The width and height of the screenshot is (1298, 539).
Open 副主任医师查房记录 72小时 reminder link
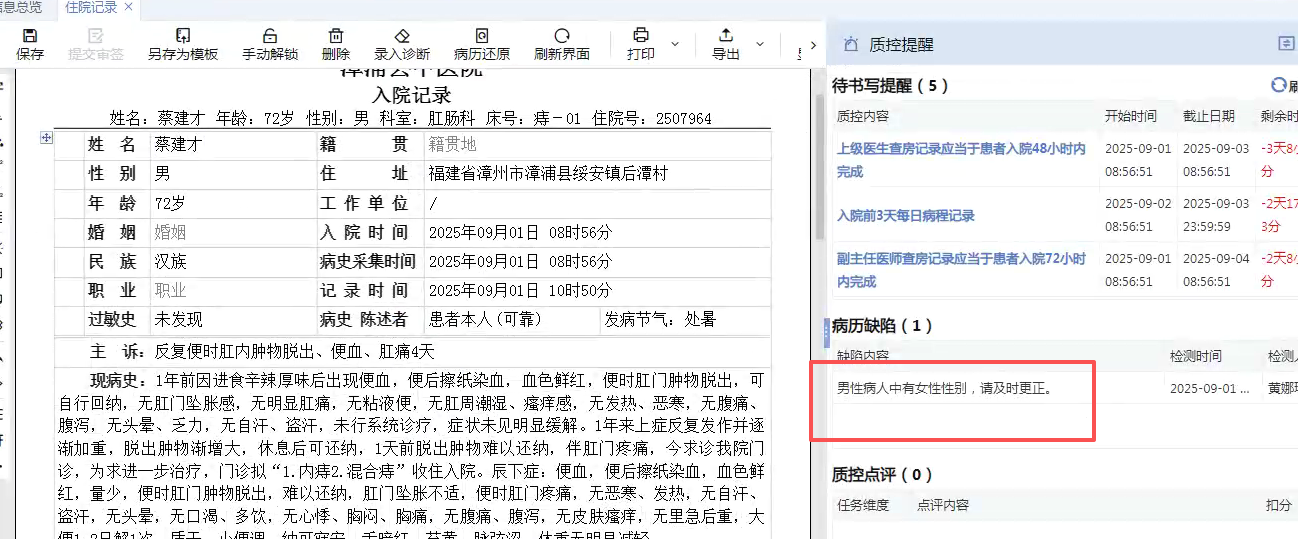click(961, 270)
